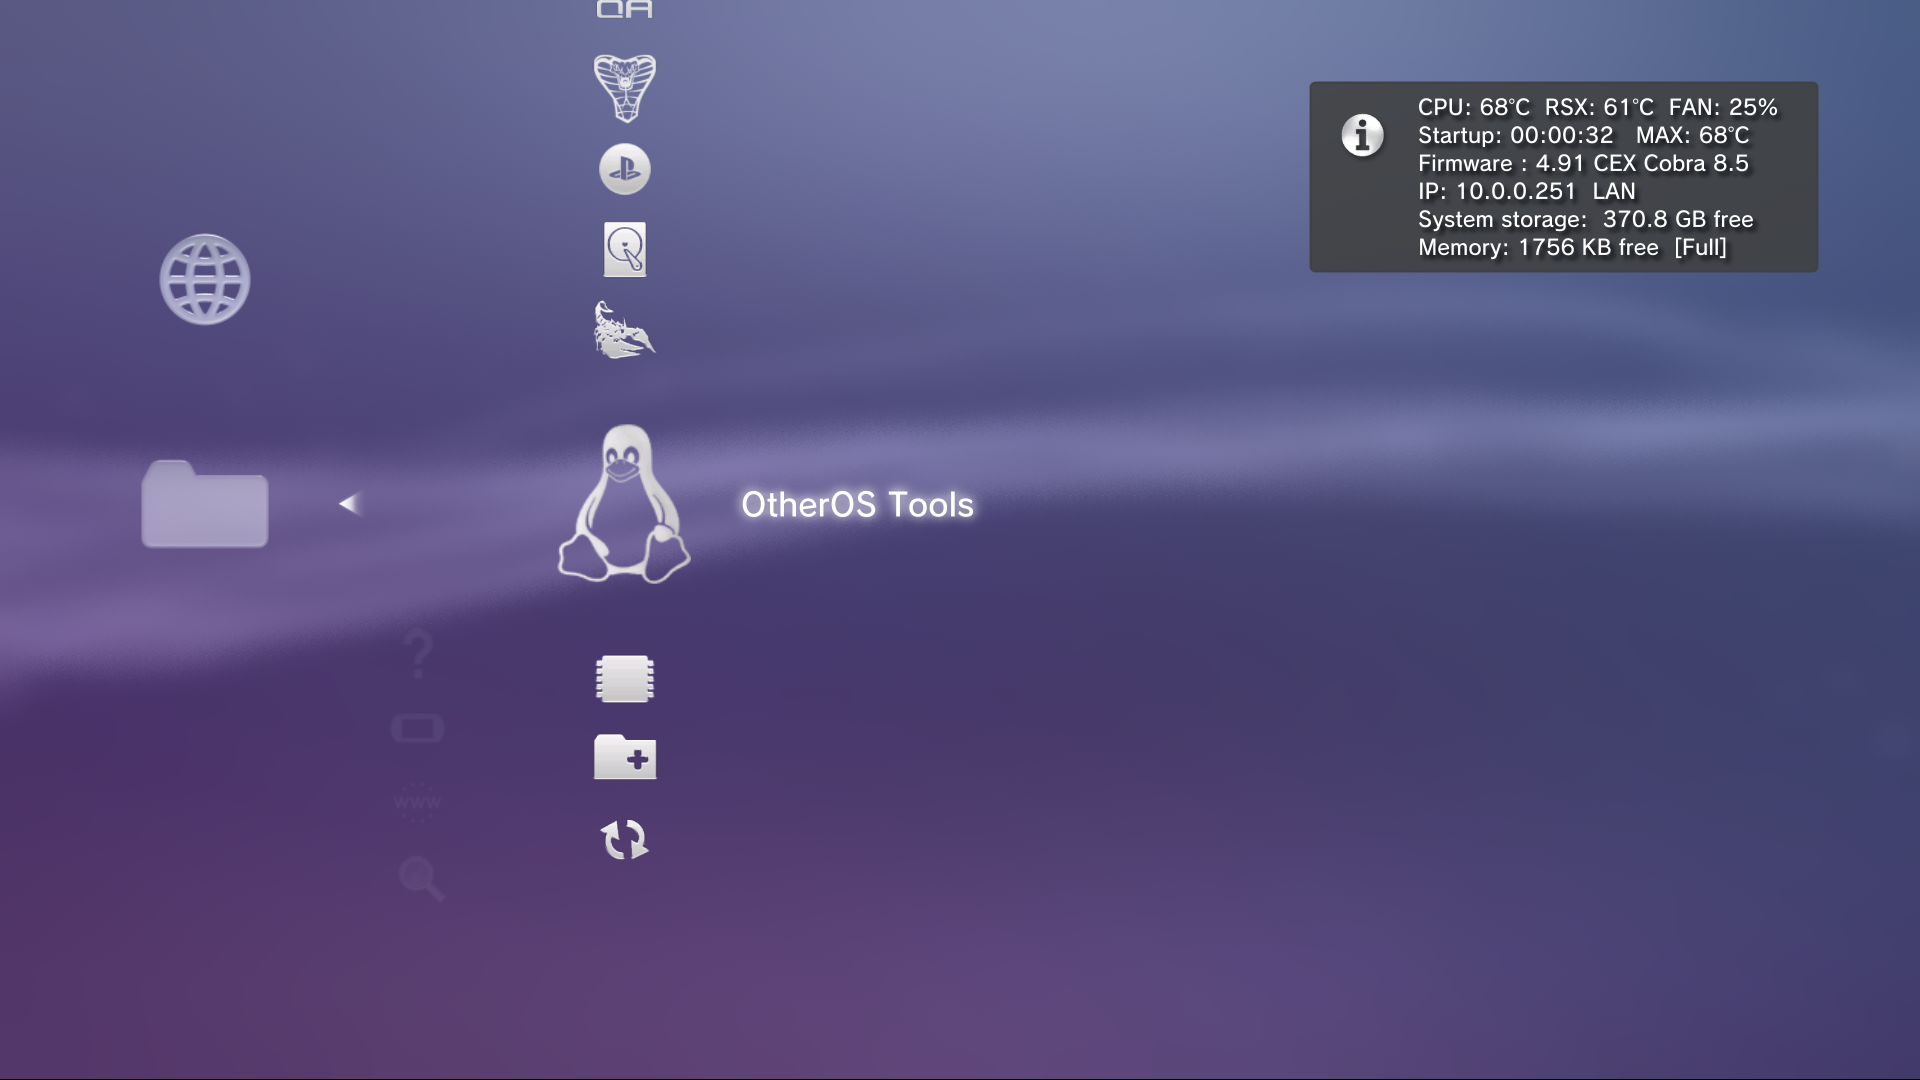Select the faded handheld console icon
This screenshot has width=1920, height=1080.
[418, 728]
